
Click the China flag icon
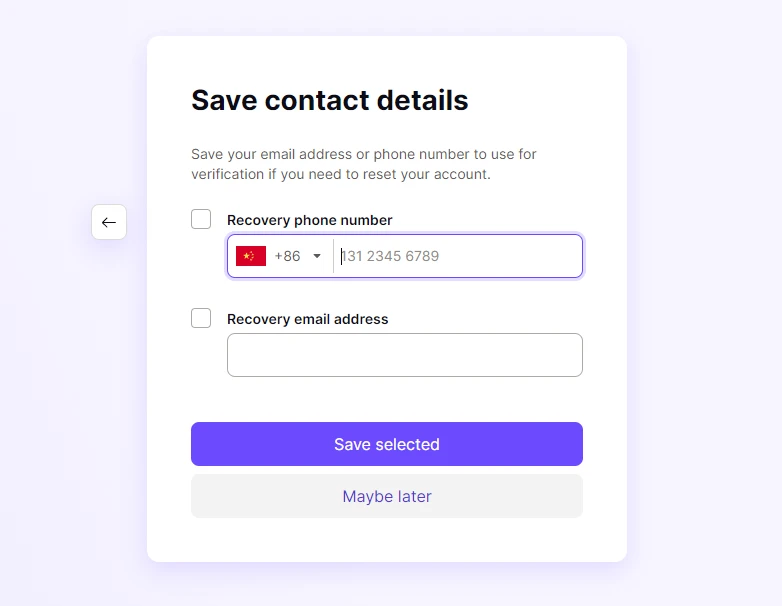pos(251,256)
